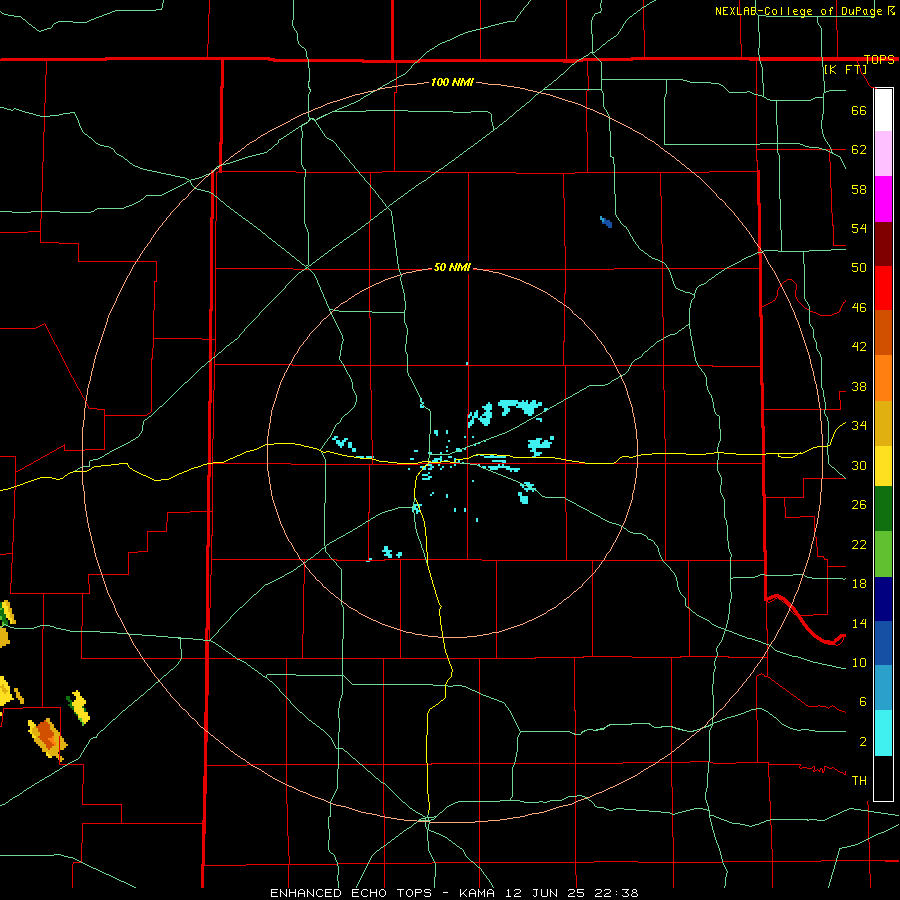Pick the light blue legend swatch
The width and height of the screenshot is (900, 900).
point(883,688)
